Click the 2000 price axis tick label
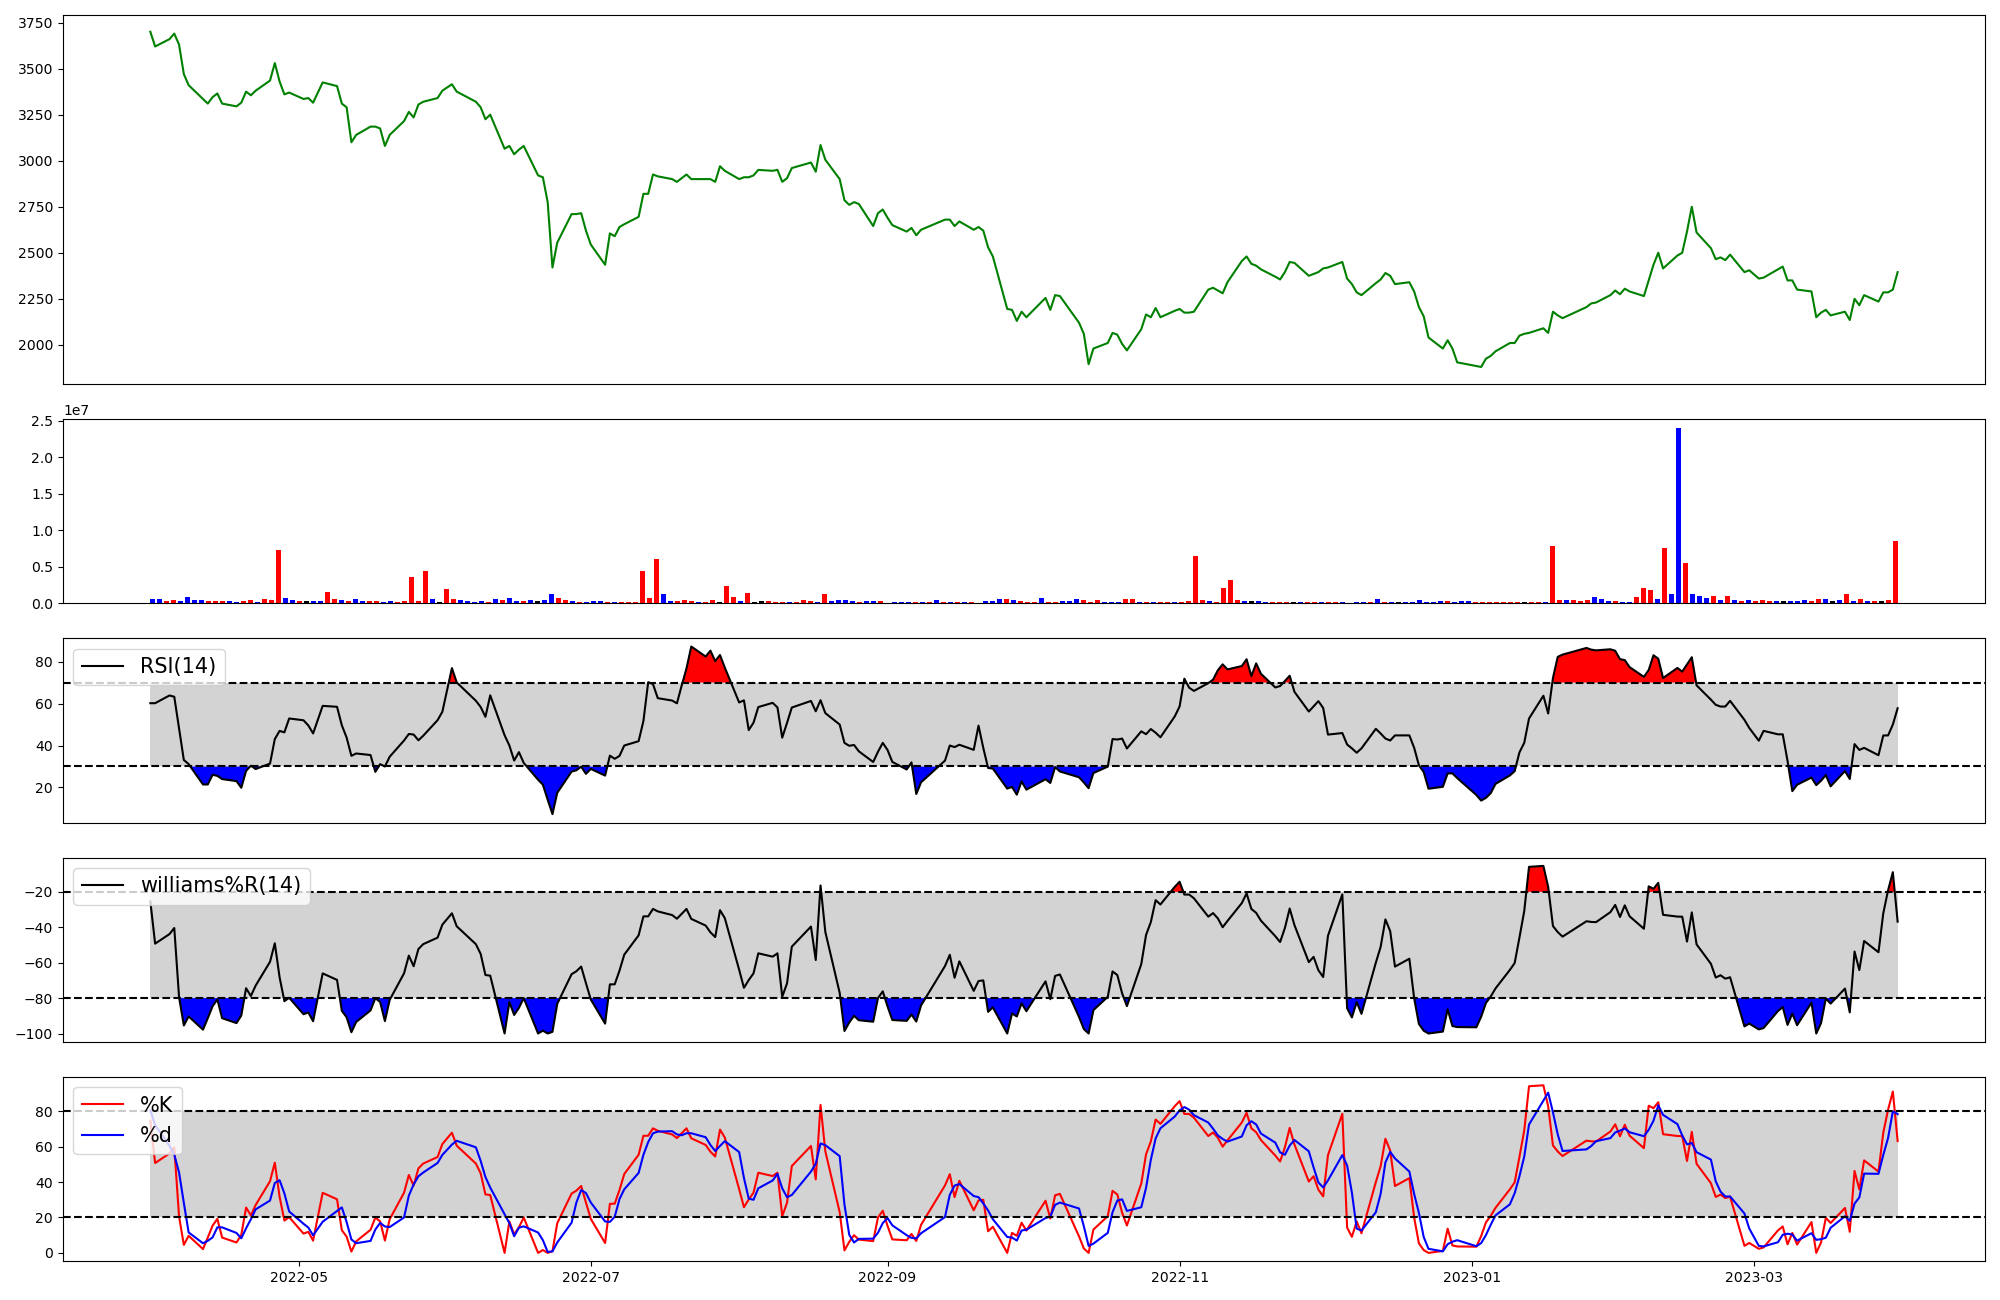 click(36, 345)
